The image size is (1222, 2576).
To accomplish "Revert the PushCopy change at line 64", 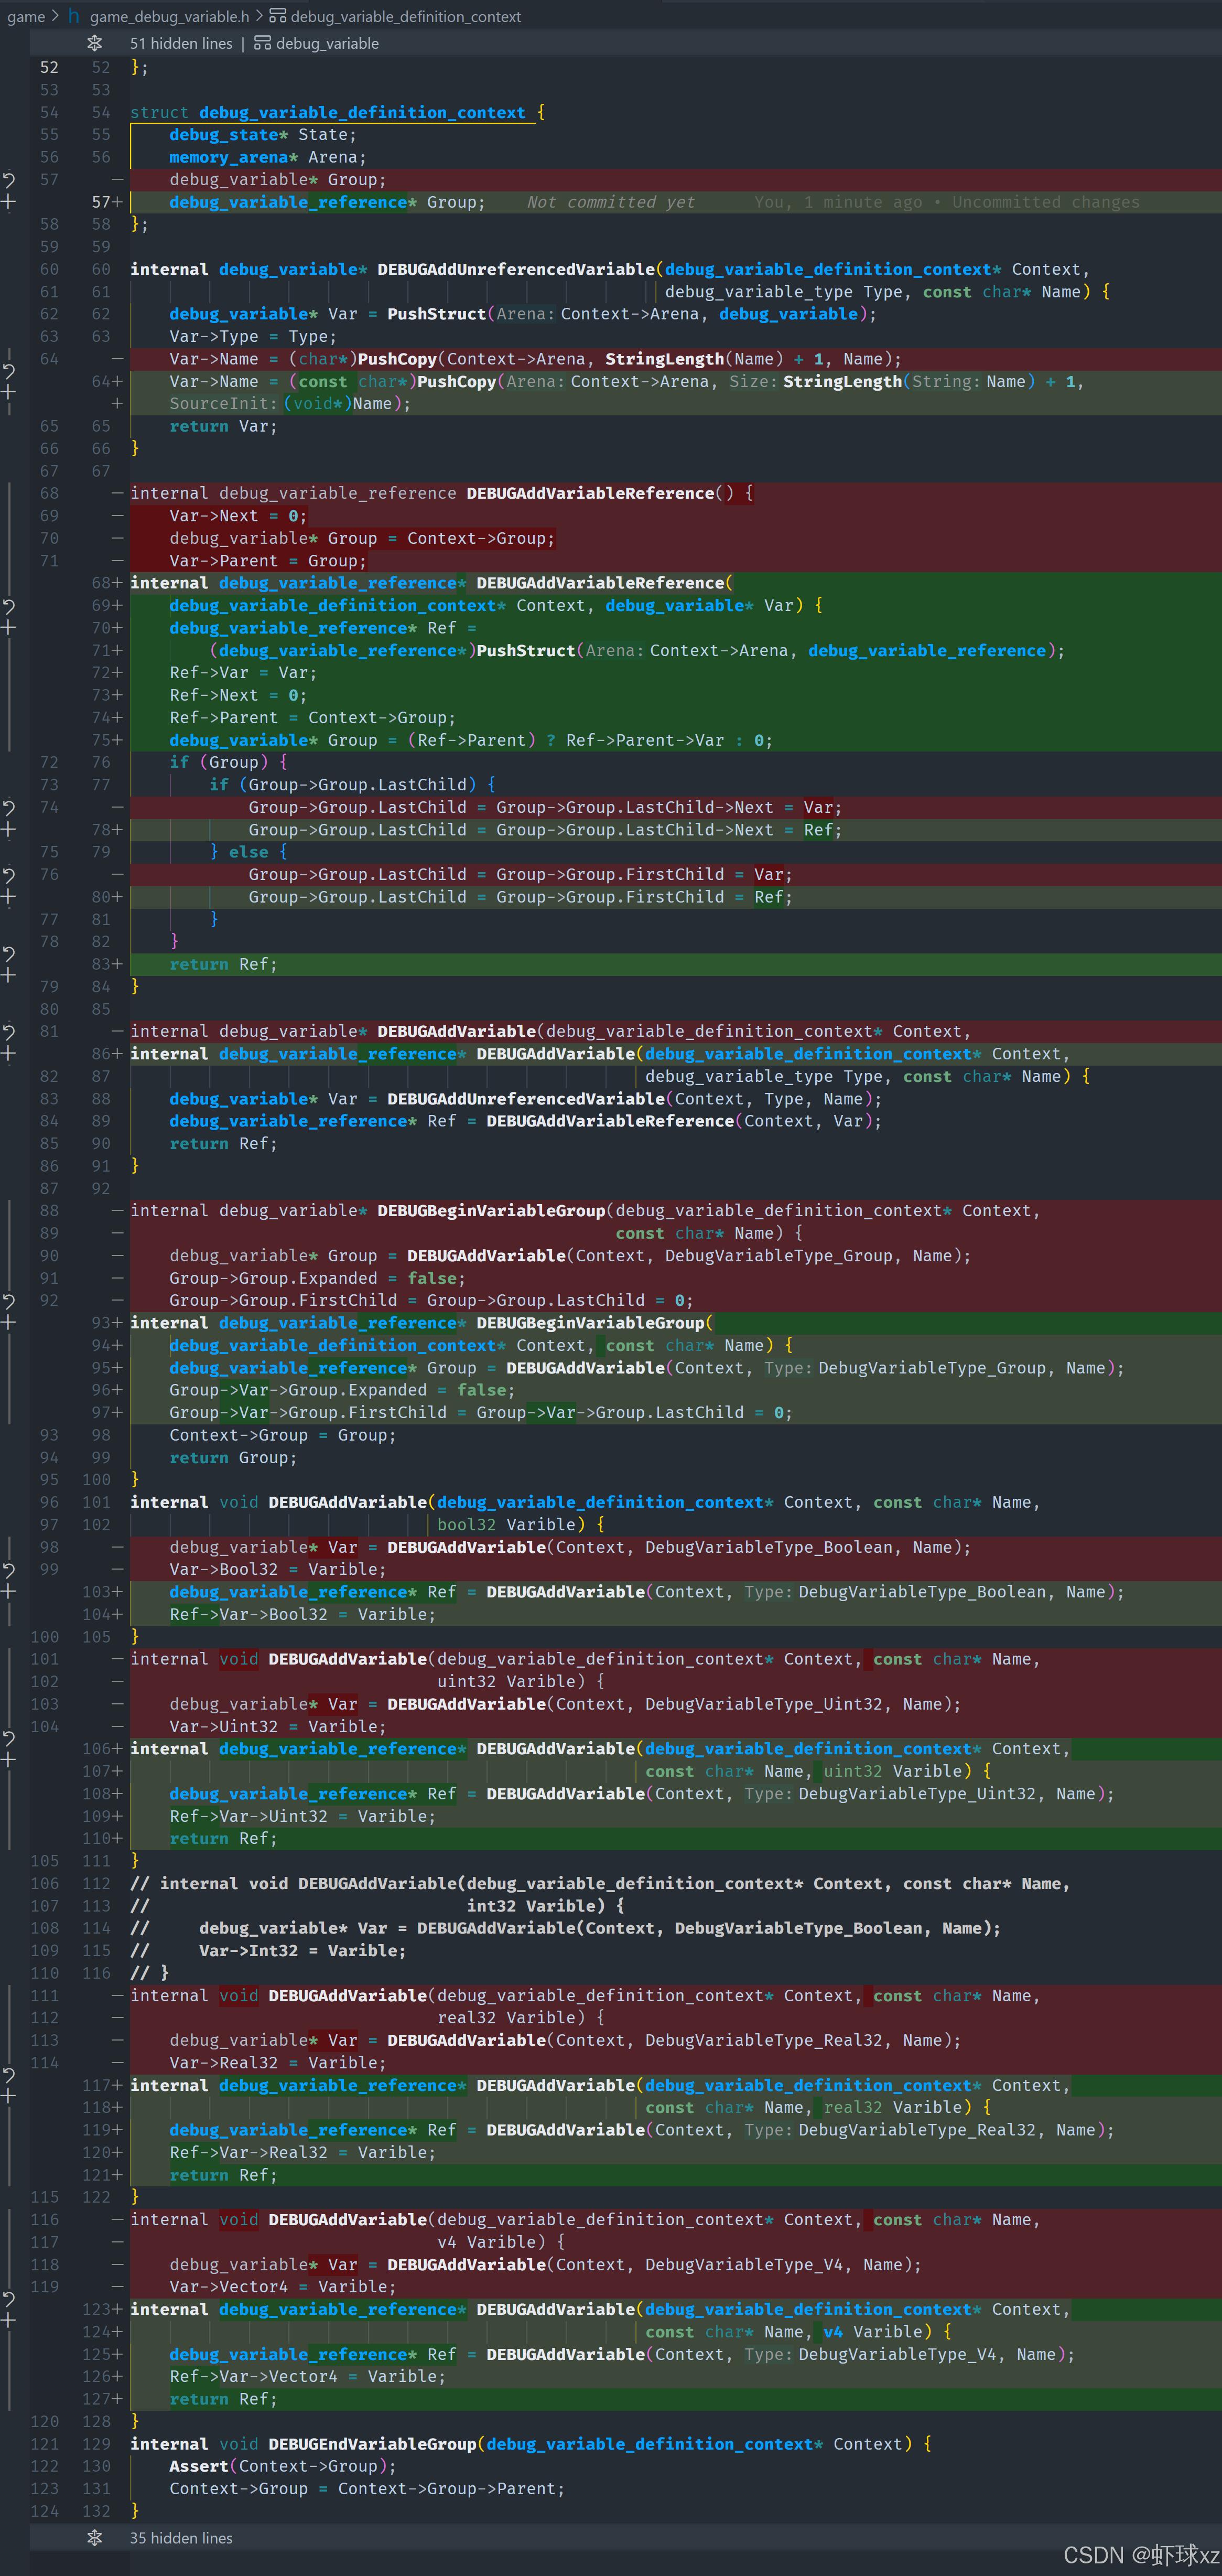I will point(8,370).
